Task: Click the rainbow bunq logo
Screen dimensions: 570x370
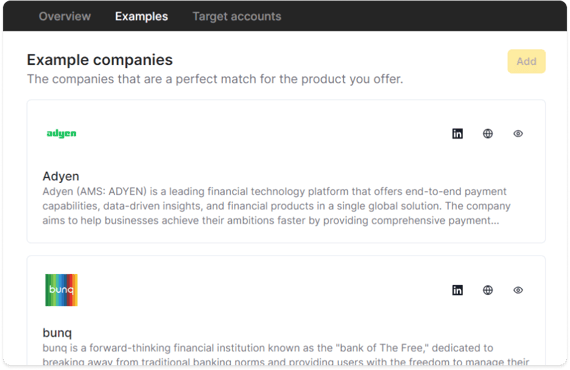Action: pyautogui.click(x=61, y=290)
